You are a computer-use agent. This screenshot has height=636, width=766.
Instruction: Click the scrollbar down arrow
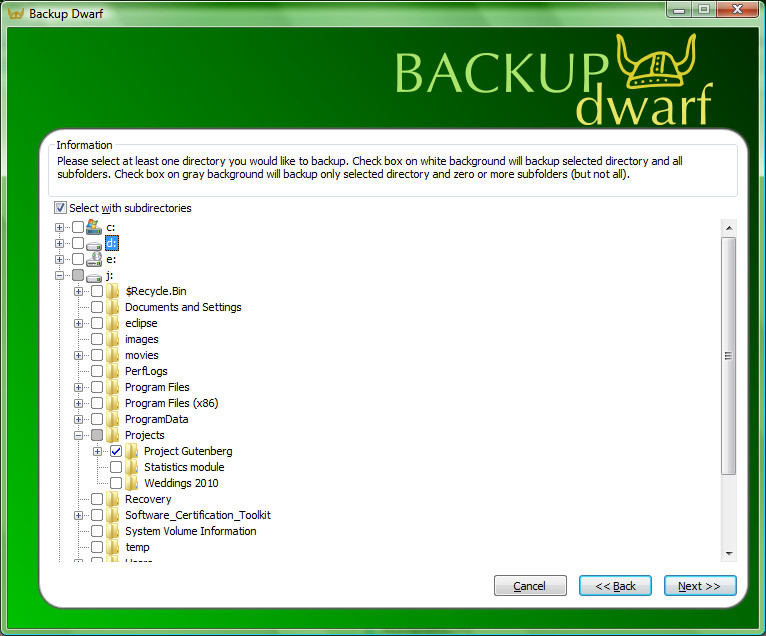[x=729, y=553]
